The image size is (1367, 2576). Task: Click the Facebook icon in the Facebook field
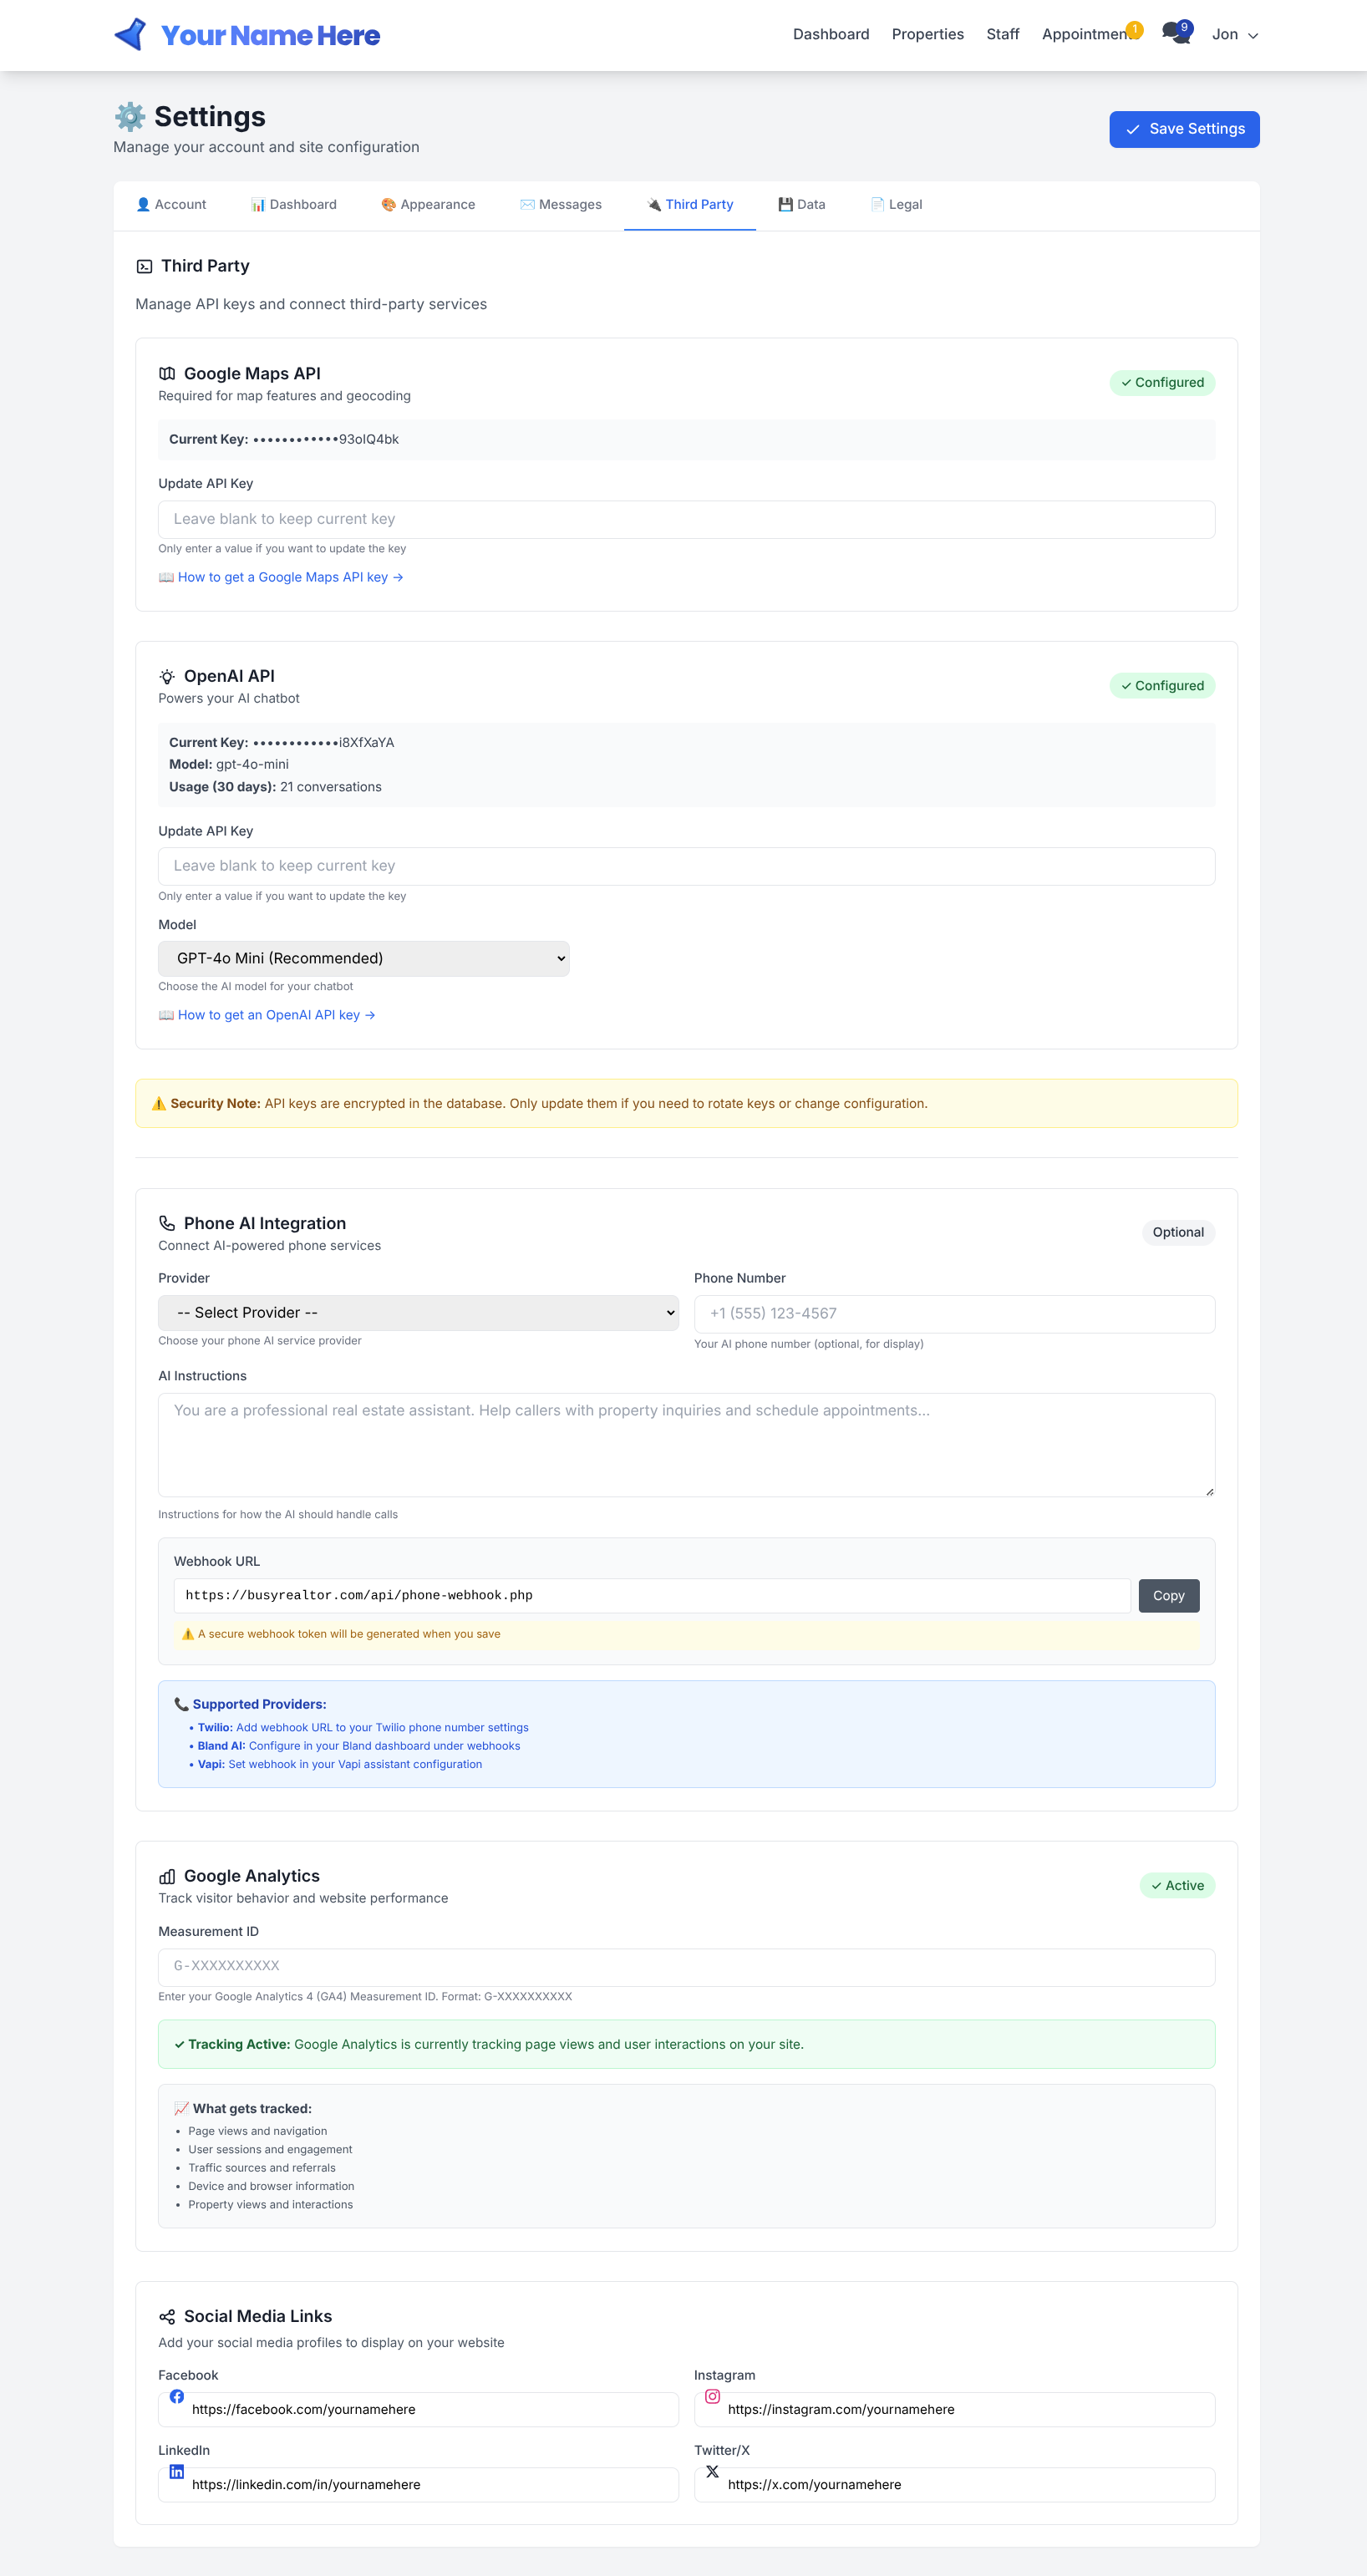click(177, 2395)
